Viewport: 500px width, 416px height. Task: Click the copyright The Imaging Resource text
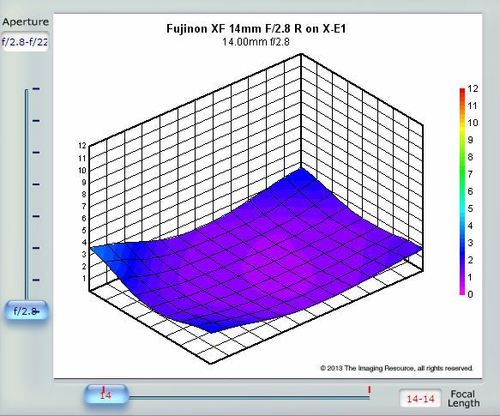click(x=397, y=368)
